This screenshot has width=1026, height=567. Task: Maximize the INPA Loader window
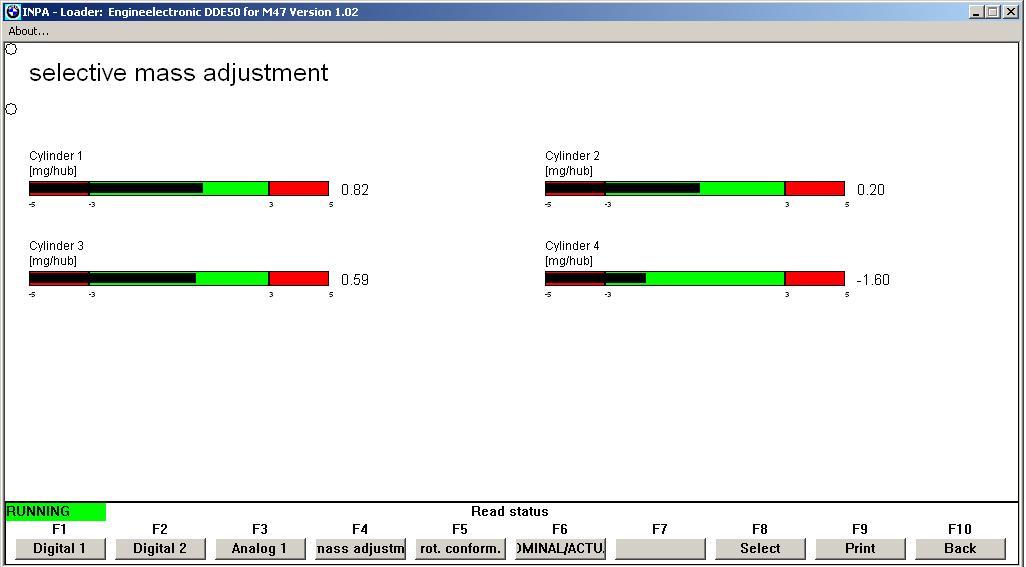[x=992, y=12]
